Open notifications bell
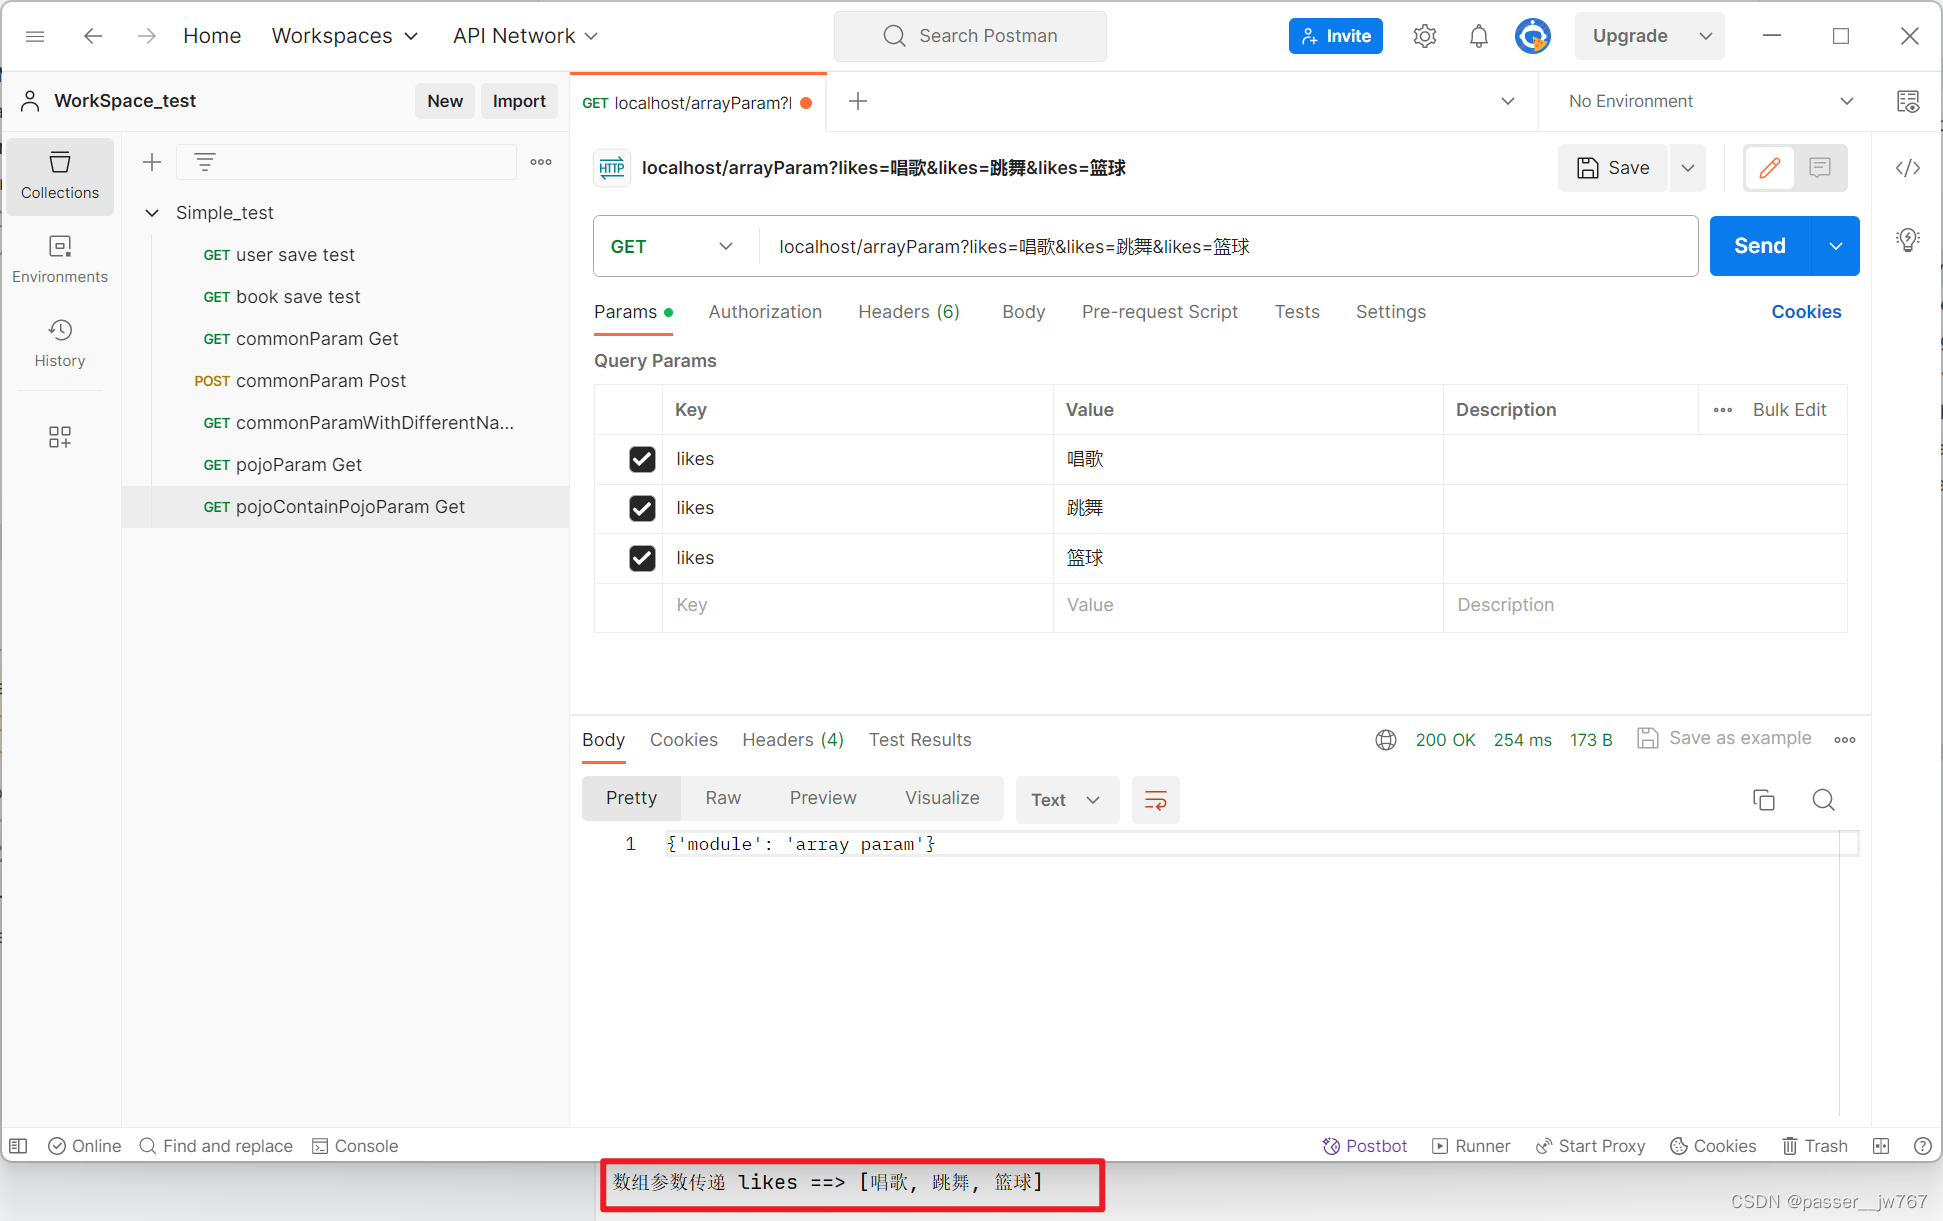1943x1221 pixels. click(1479, 36)
